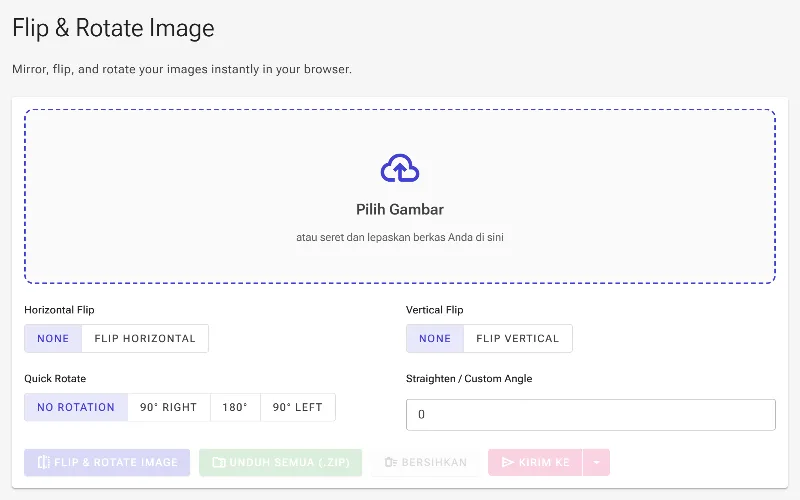
Task: Open the KIRIM KE dropdown arrow
Action: (x=596, y=462)
